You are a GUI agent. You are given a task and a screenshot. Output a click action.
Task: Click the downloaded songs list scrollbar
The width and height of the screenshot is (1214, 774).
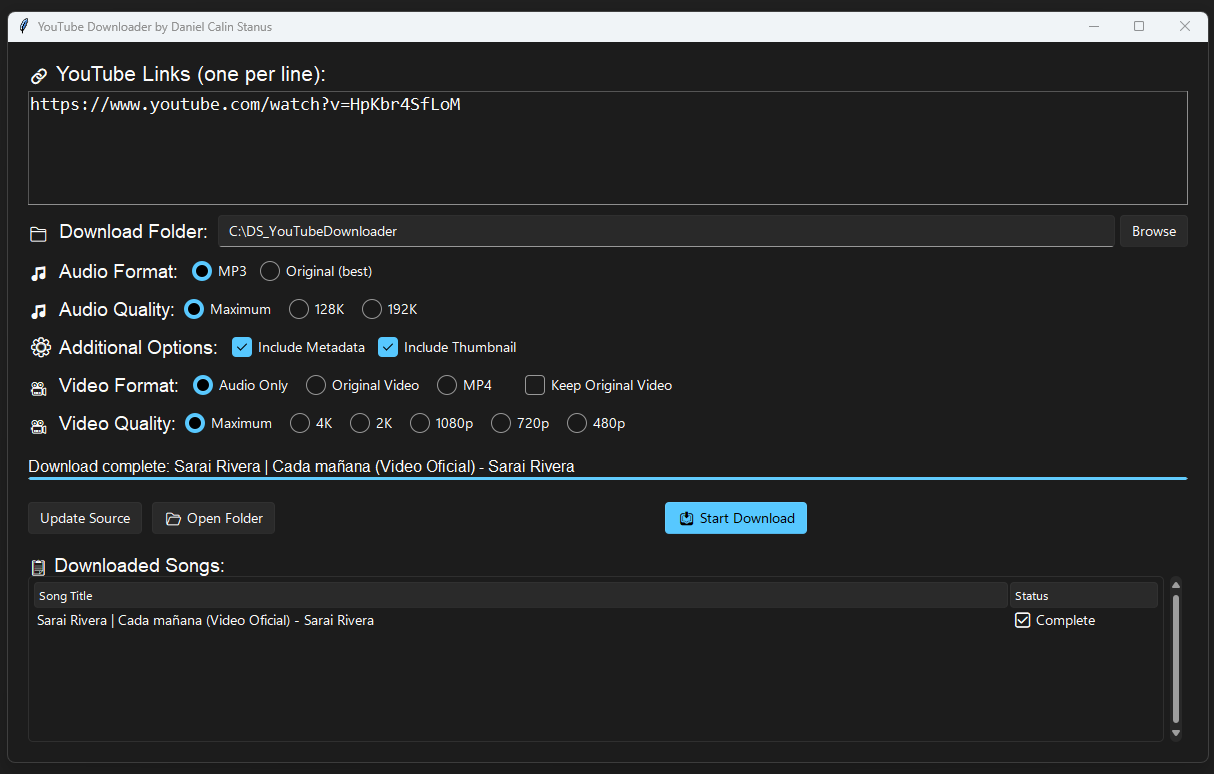coord(1176,659)
